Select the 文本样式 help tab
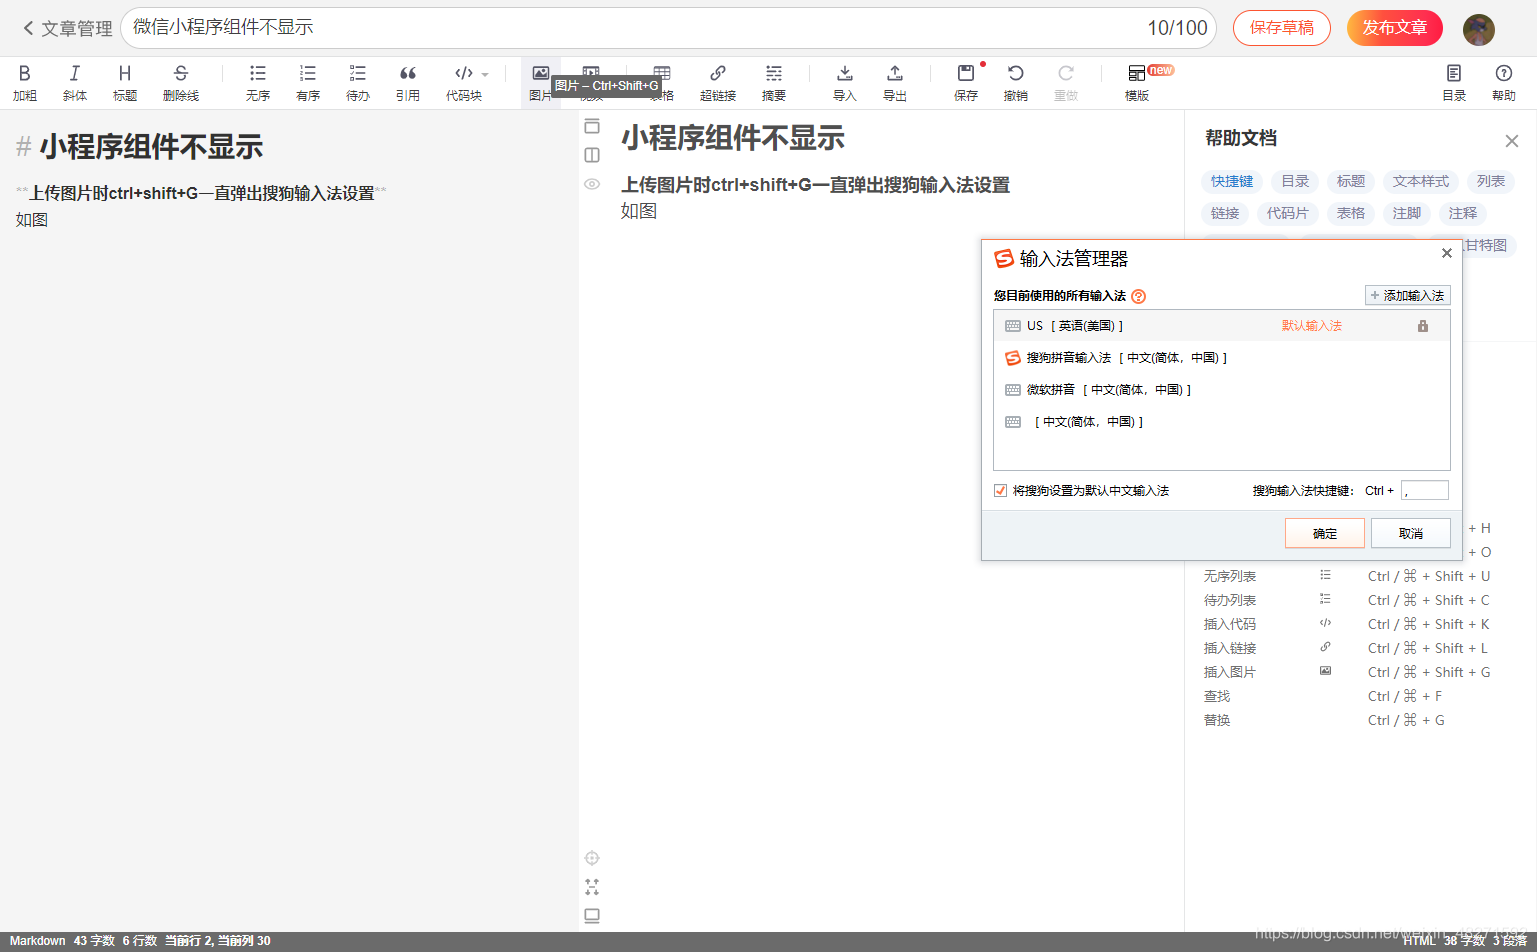 click(x=1421, y=181)
